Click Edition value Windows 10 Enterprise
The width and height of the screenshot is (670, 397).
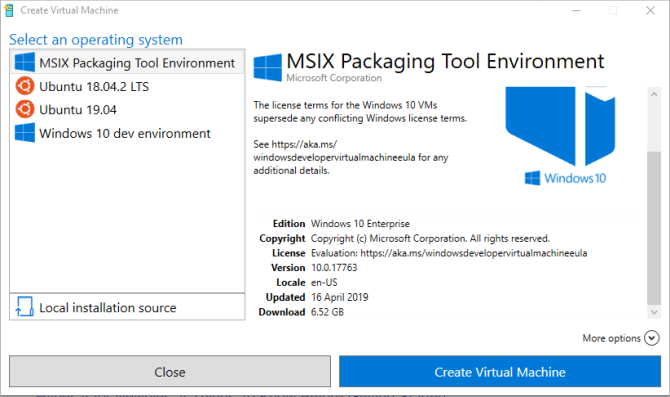coord(360,224)
